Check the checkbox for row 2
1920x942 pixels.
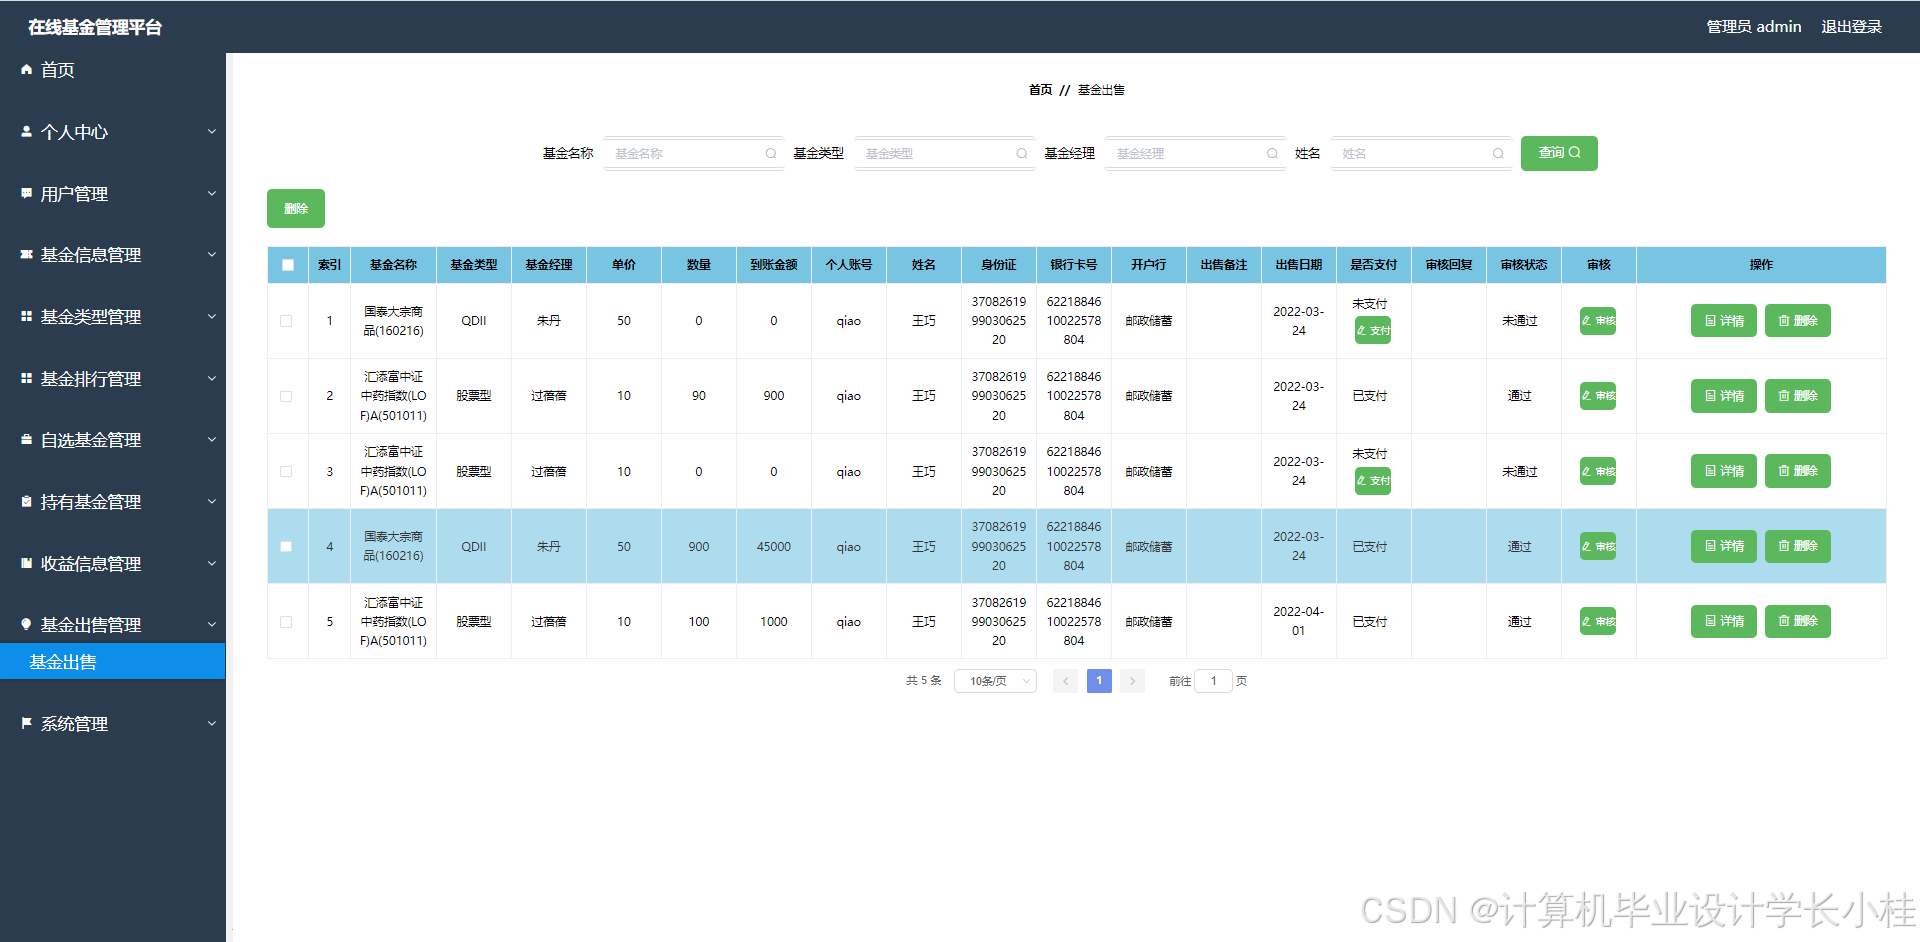pos(286,396)
